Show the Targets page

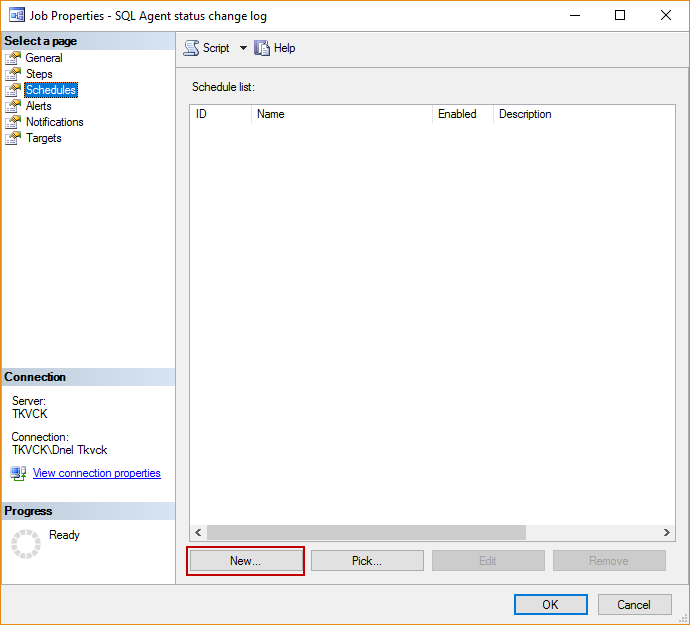pyautogui.click(x=43, y=138)
